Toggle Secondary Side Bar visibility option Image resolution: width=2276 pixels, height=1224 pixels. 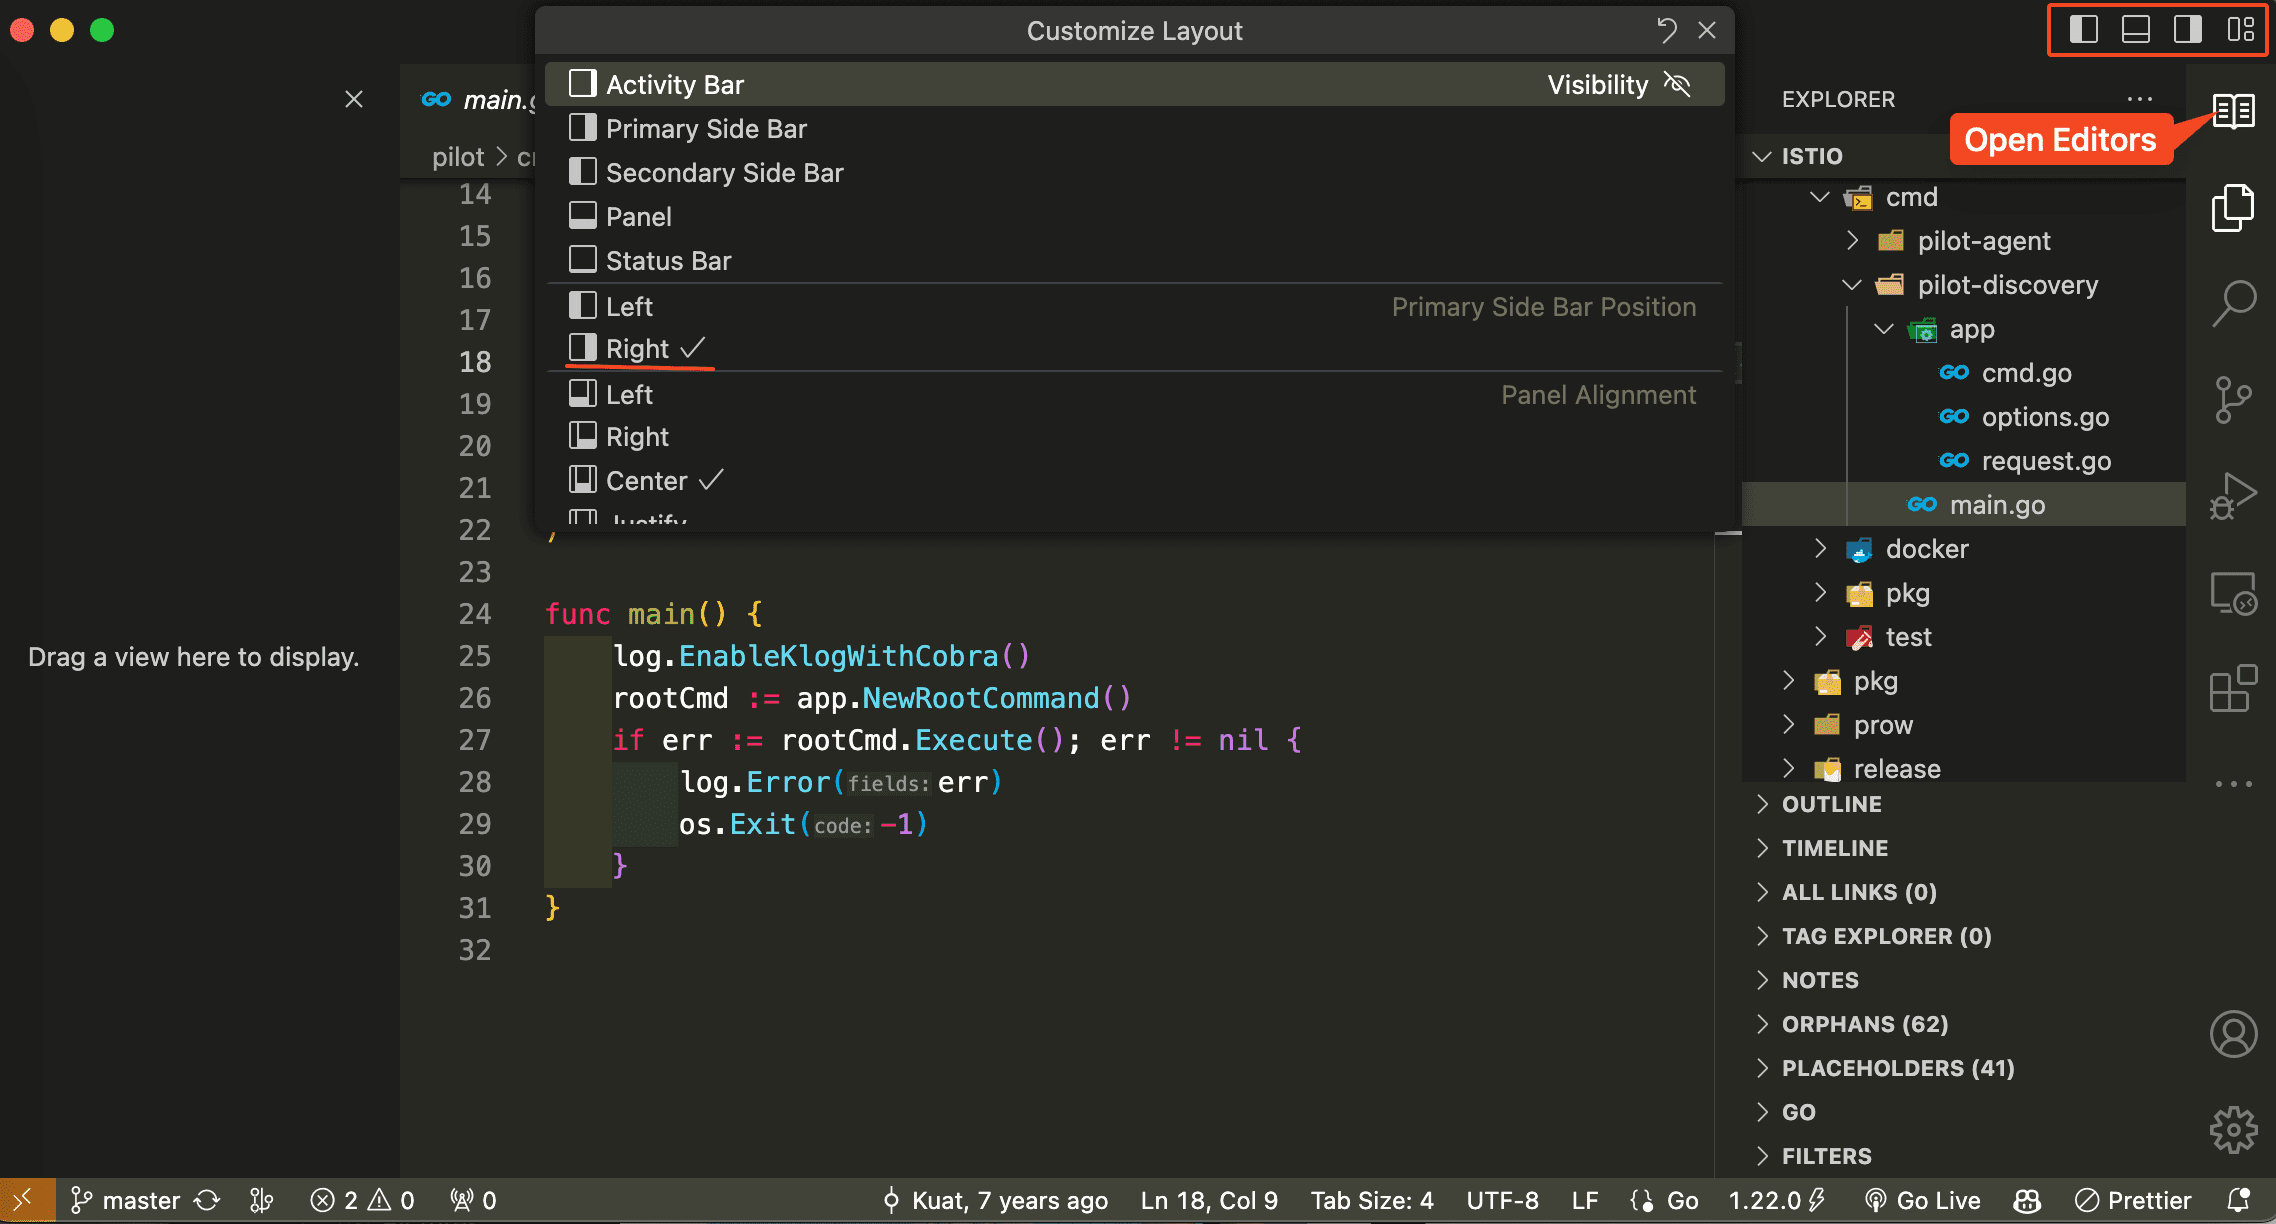[x=1135, y=173]
